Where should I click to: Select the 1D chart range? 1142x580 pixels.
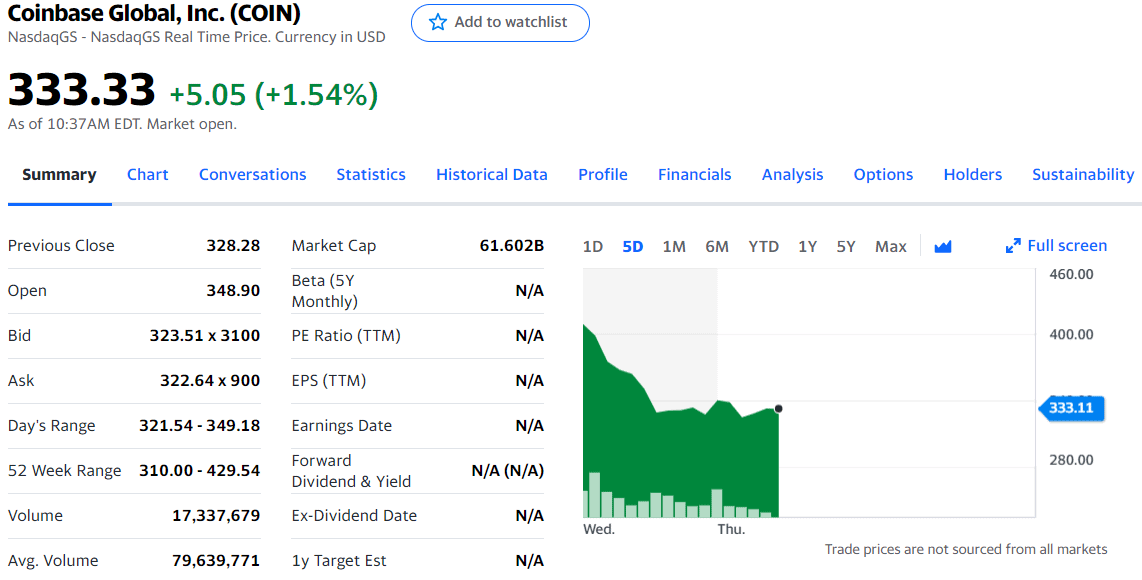593,246
